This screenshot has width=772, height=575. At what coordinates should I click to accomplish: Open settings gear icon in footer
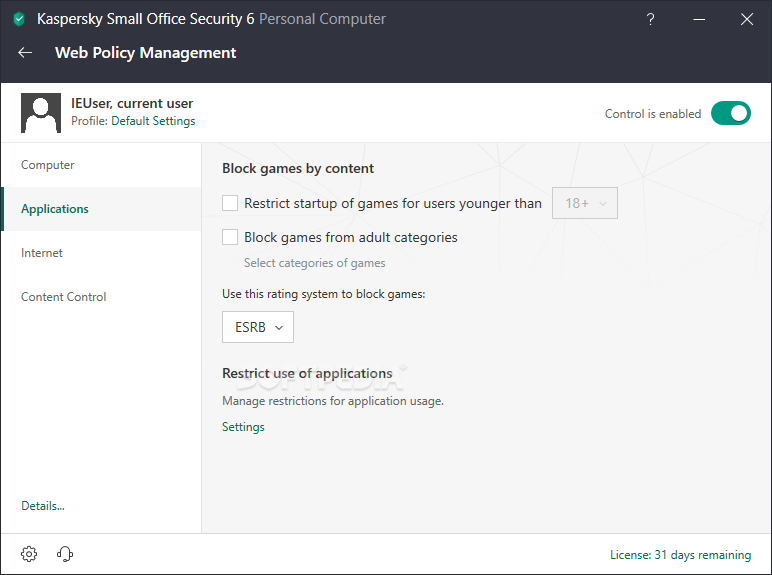click(x=29, y=554)
